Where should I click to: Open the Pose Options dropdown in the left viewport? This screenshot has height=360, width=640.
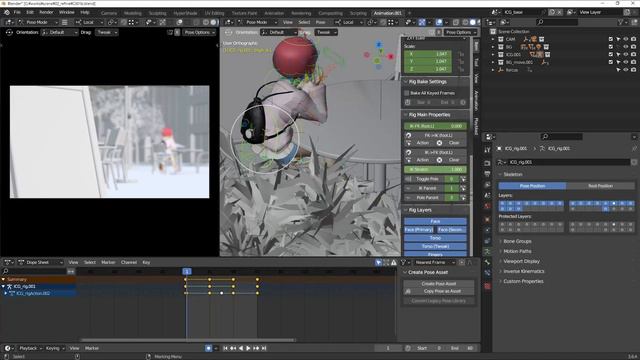coord(199,32)
